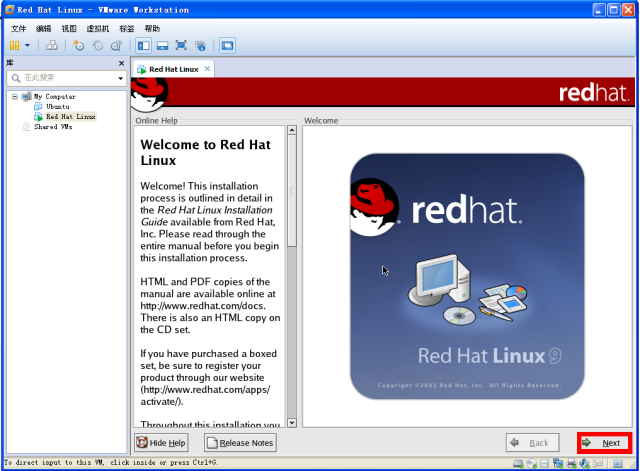Click Next to continue installation
The image size is (640, 471).
604,443
